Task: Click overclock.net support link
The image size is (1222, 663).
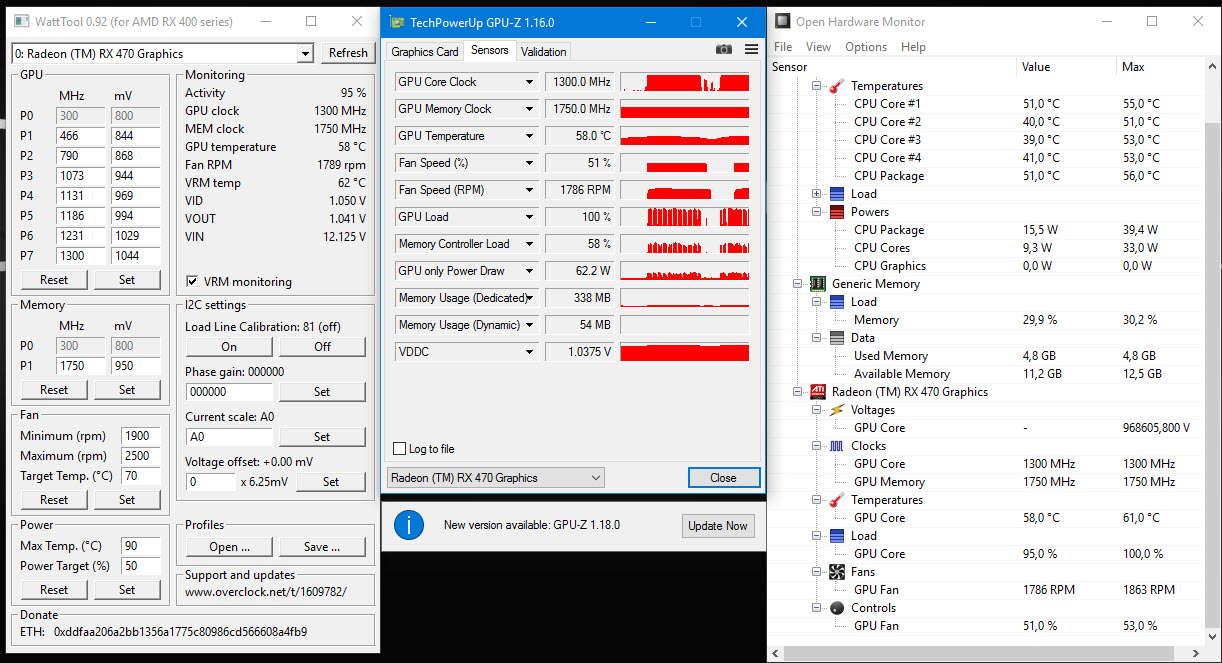Action: 266,593
